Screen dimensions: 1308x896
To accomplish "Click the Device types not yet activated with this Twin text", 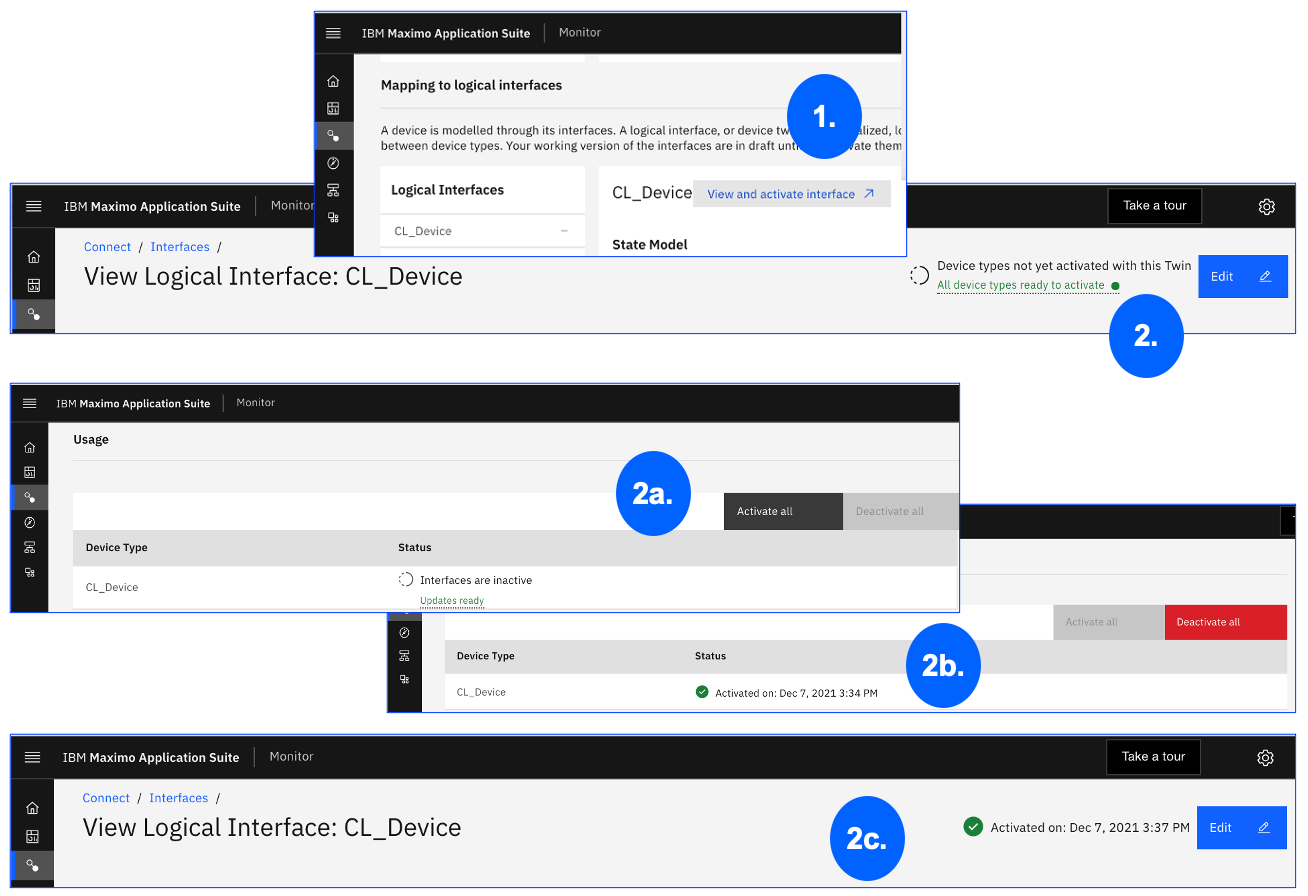I will tap(1064, 266).
